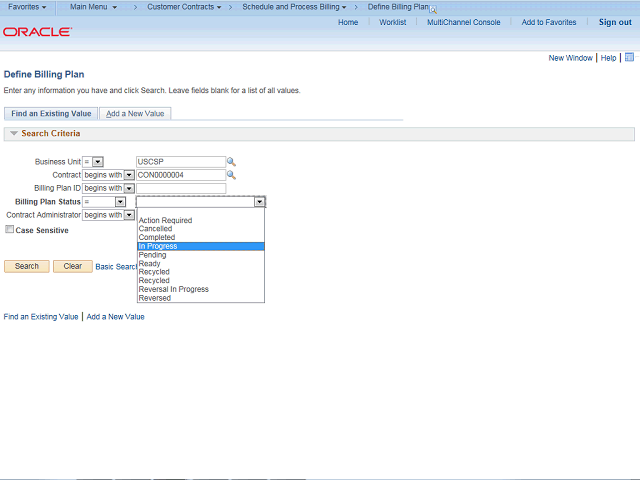The width and height of the screenshot is (640, 480).
Task: Open Billing Plan Status operator dropdown
Action: (x=120, y=202)
